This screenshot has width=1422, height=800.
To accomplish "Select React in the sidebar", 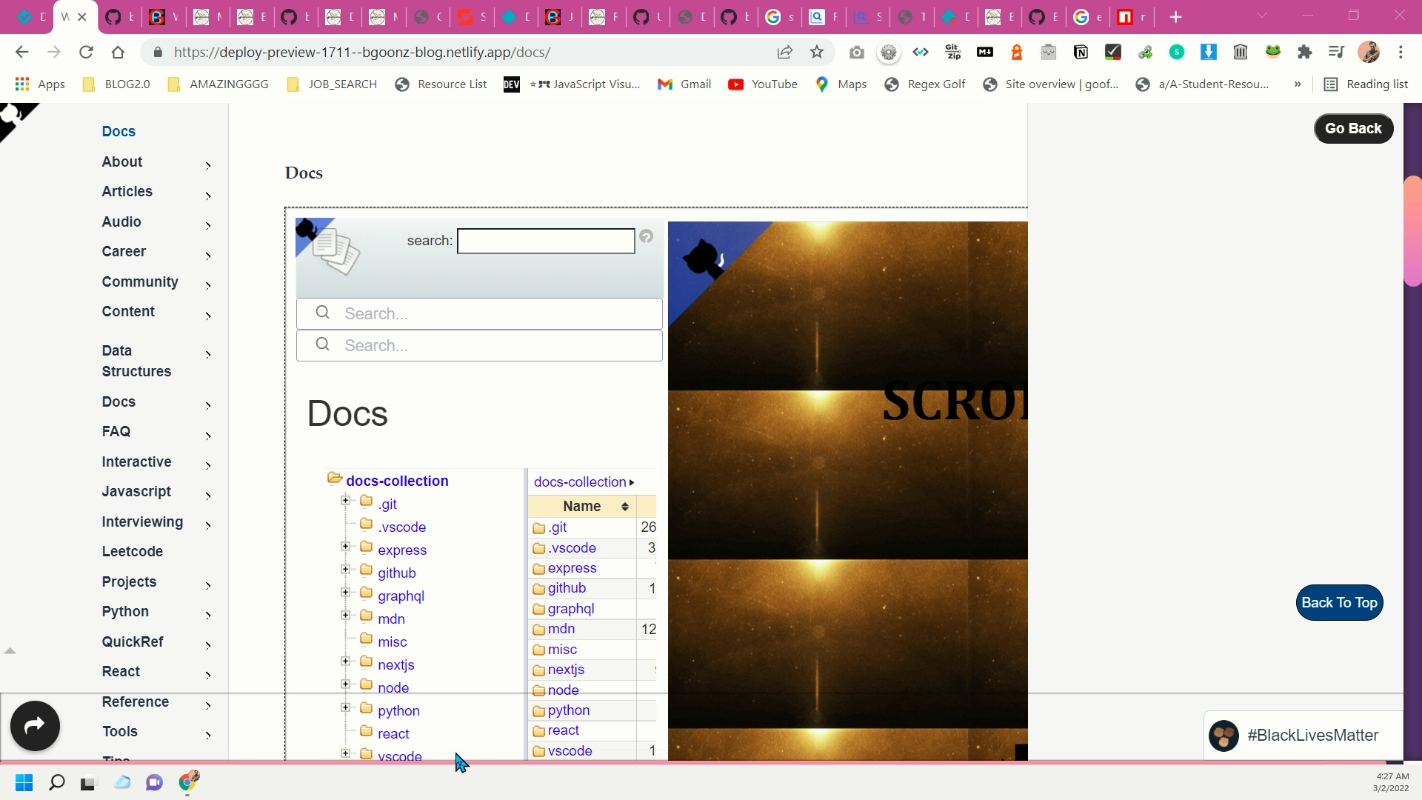I will point(121,672).
